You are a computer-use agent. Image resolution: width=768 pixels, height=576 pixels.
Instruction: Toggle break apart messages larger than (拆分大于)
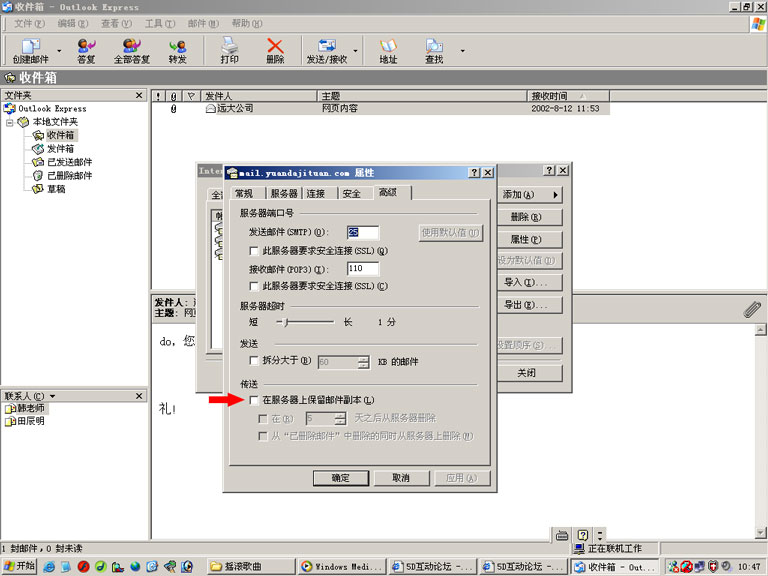(x=254, y=360)
